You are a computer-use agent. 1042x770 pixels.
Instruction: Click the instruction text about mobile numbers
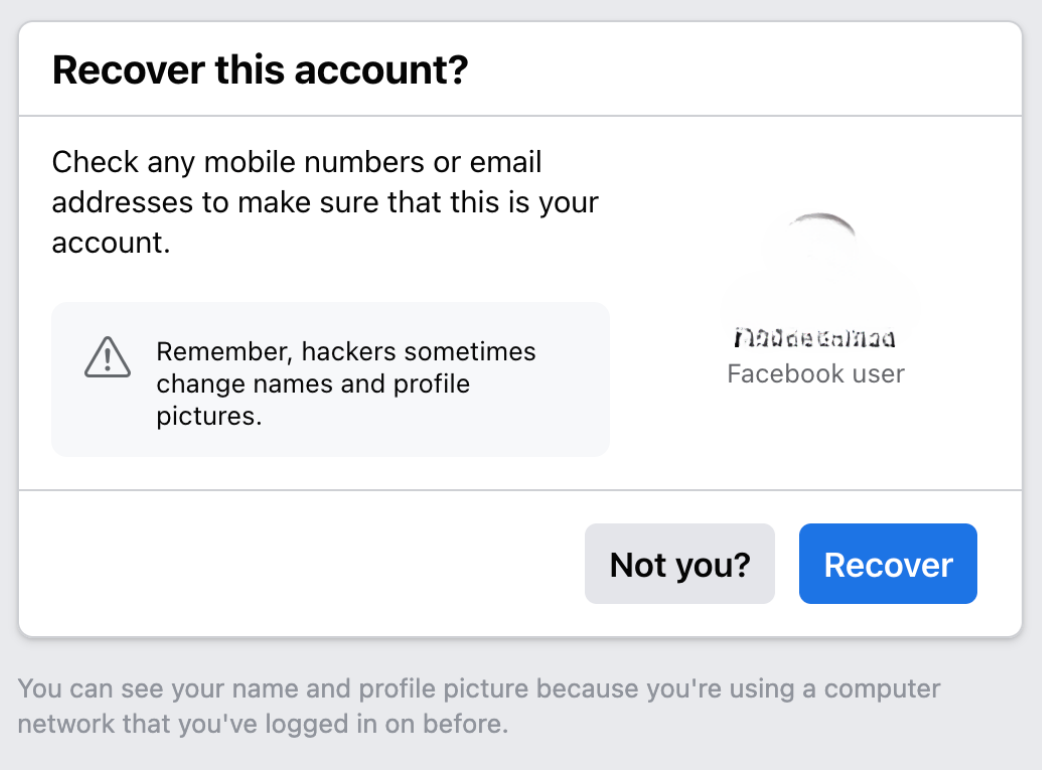click(324, 201)
